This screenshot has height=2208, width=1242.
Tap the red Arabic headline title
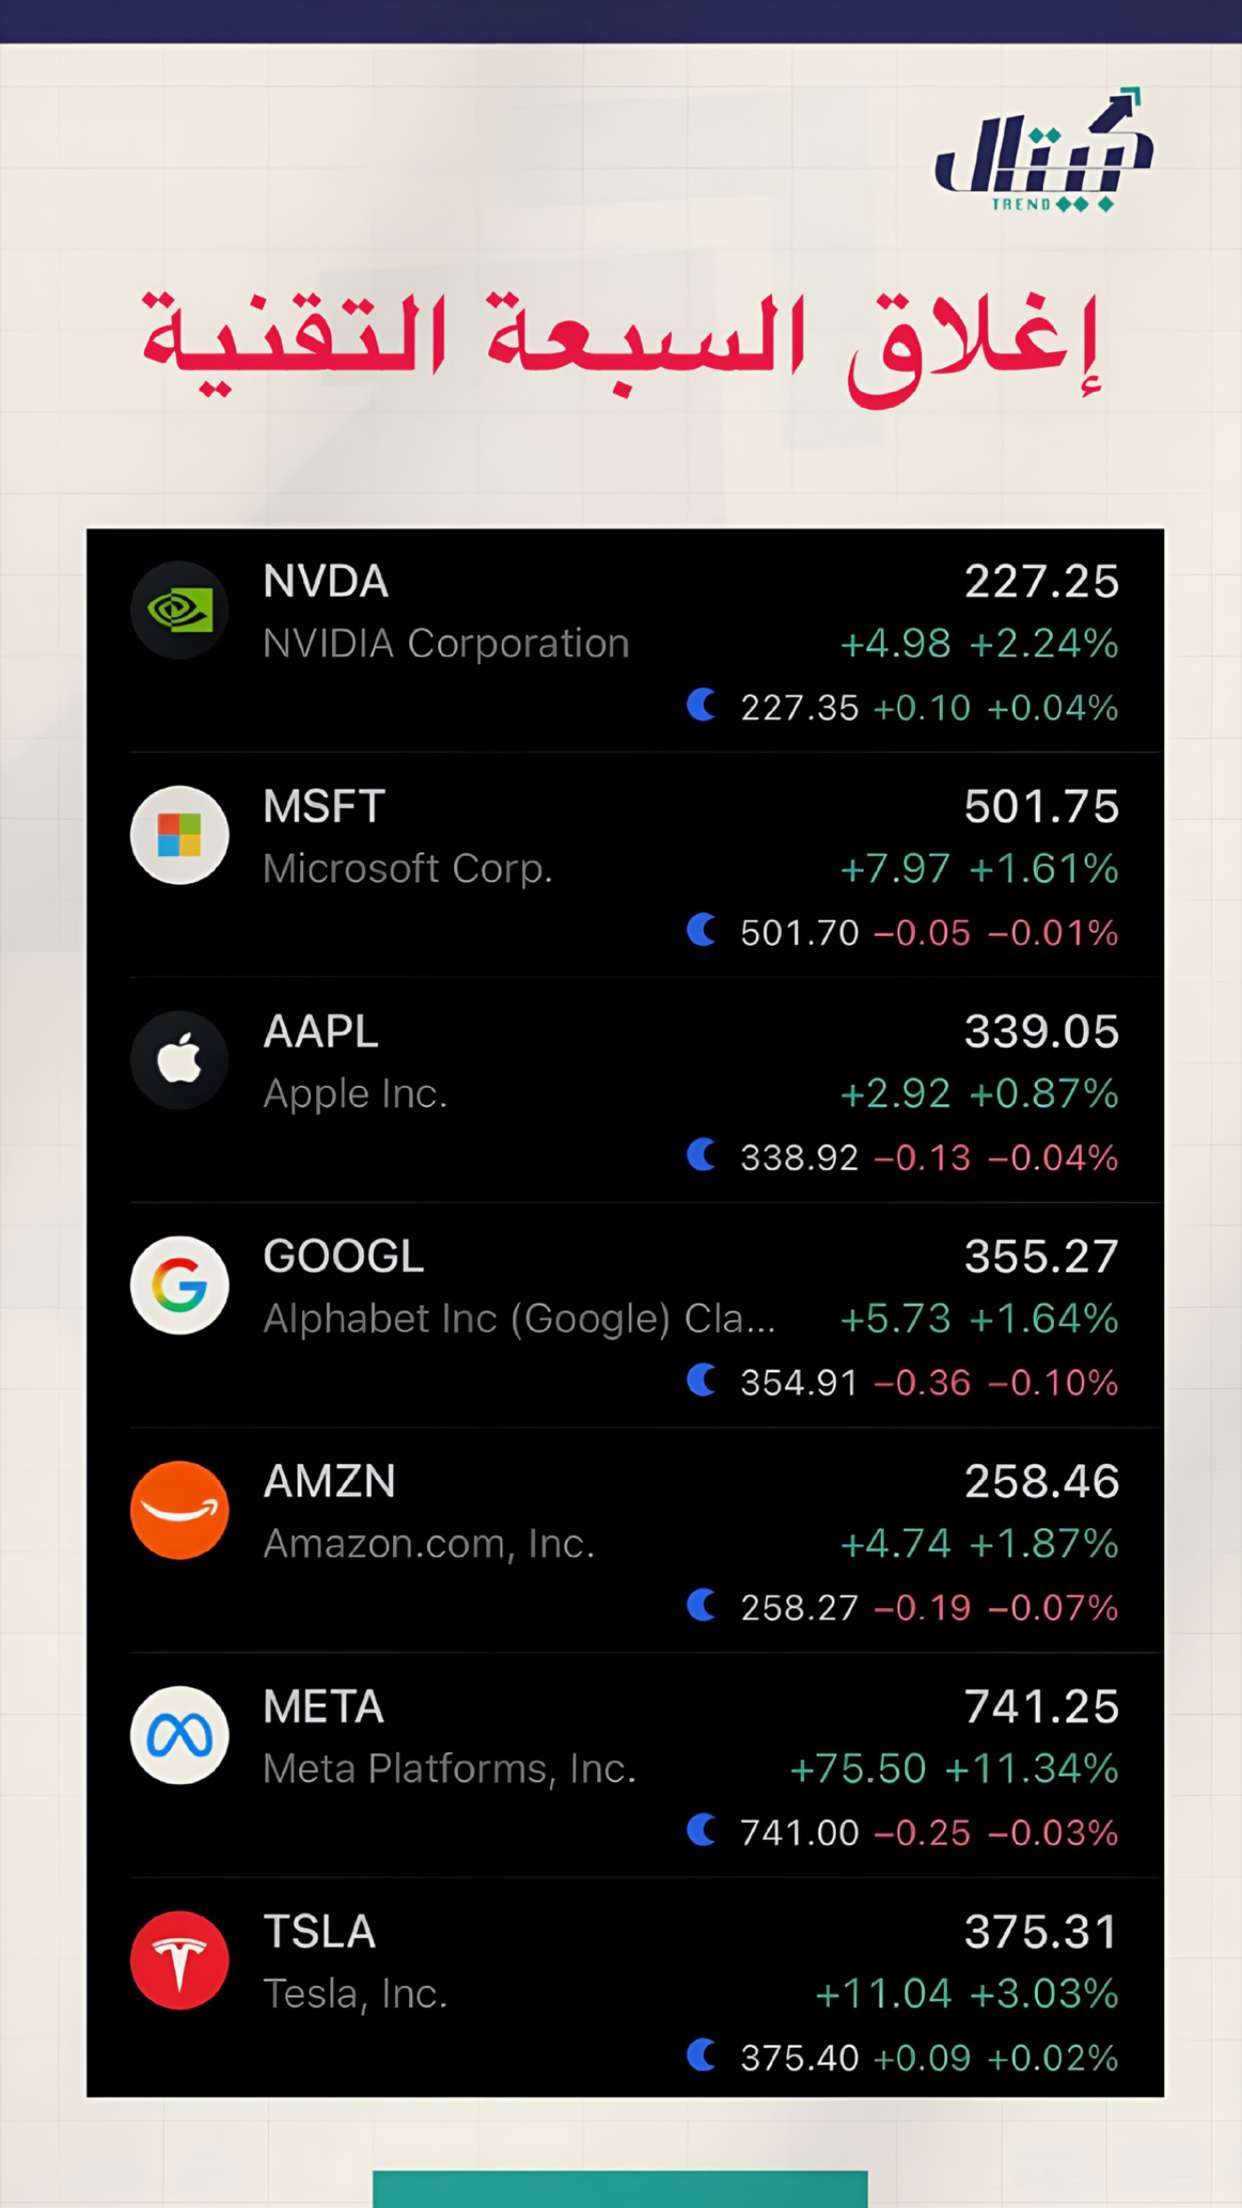click(x=621, y=344)
